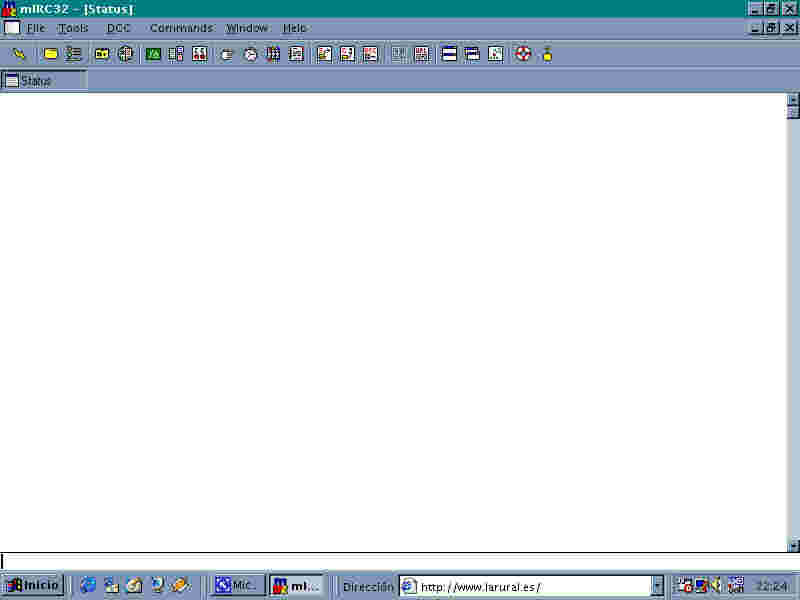Click the toolbar icon right of Colors grid
Screen dimensions: 800x600
(x=296, y=54)
